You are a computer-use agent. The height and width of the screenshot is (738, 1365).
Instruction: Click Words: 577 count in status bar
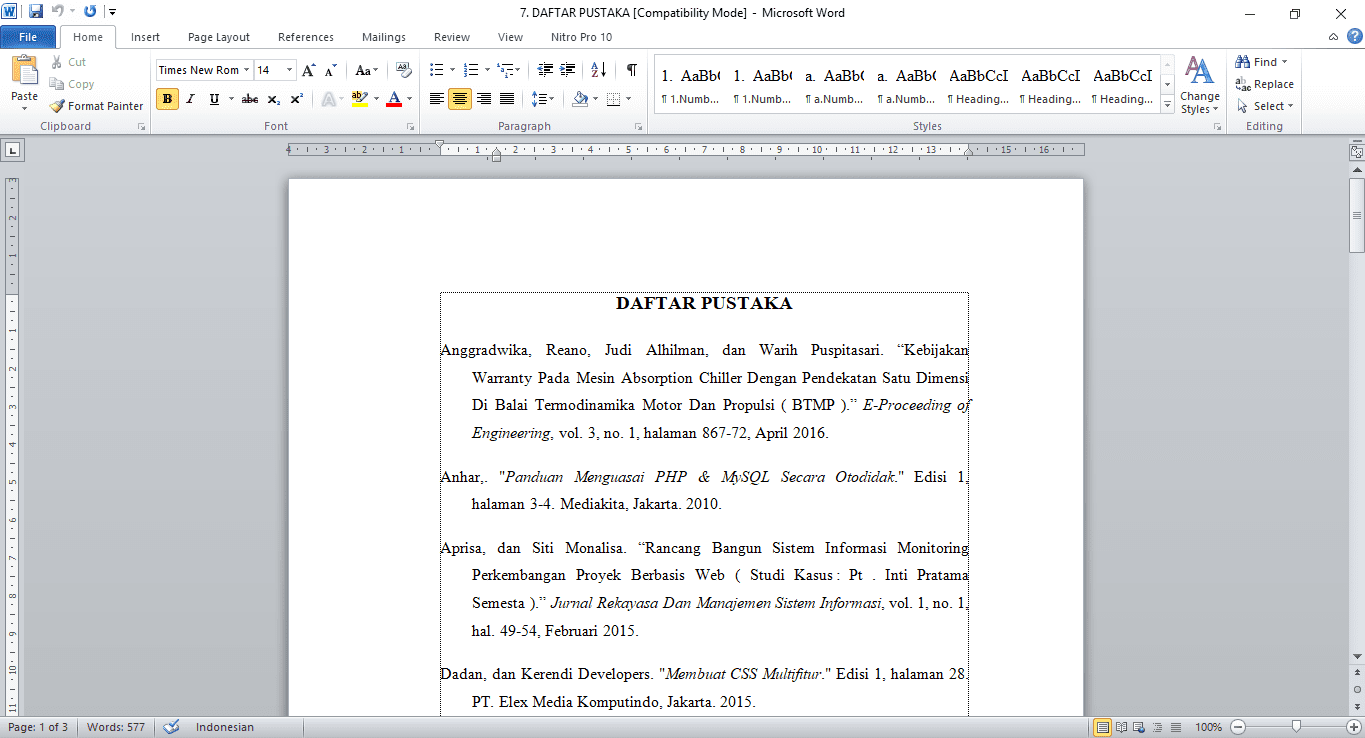(116, 727)
